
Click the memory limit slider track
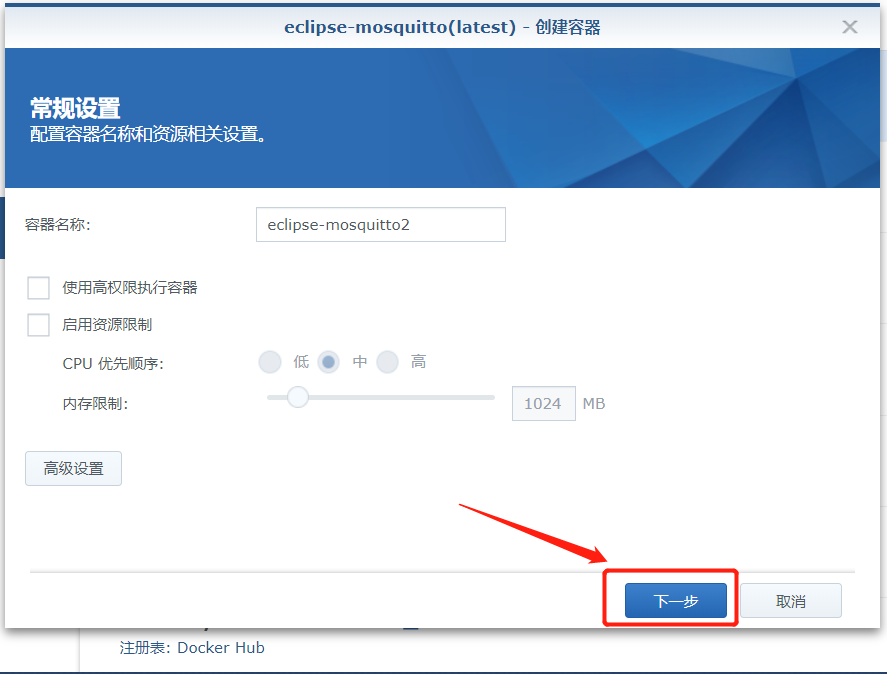click(381, 397)
